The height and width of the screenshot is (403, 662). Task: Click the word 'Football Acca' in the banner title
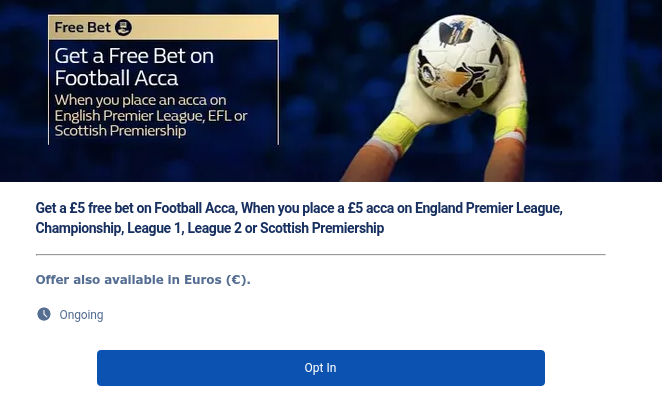click(x=116, y=78)
